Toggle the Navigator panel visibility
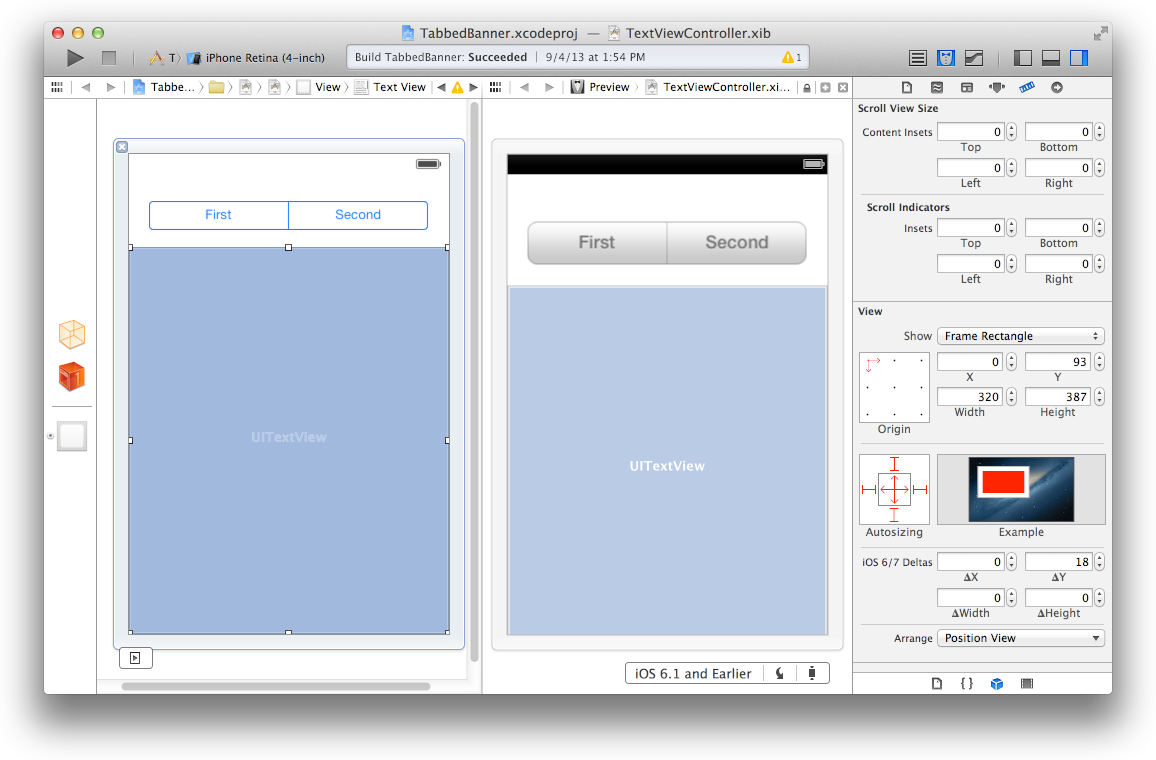 (1022, 58)
